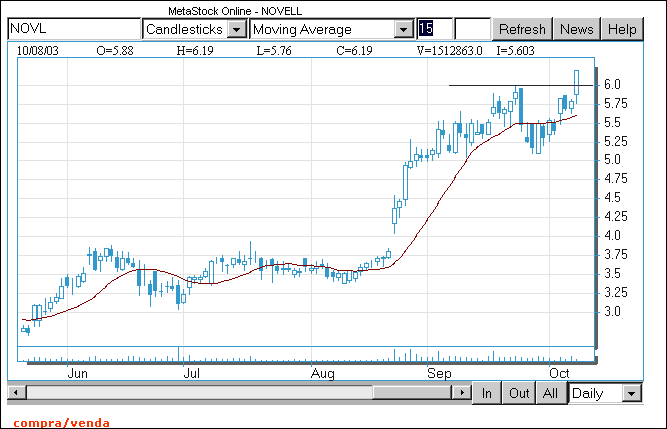This screenshot has width=667, height=429.
Task: Click the 5.75 price axis label
Action: [616, 103]
